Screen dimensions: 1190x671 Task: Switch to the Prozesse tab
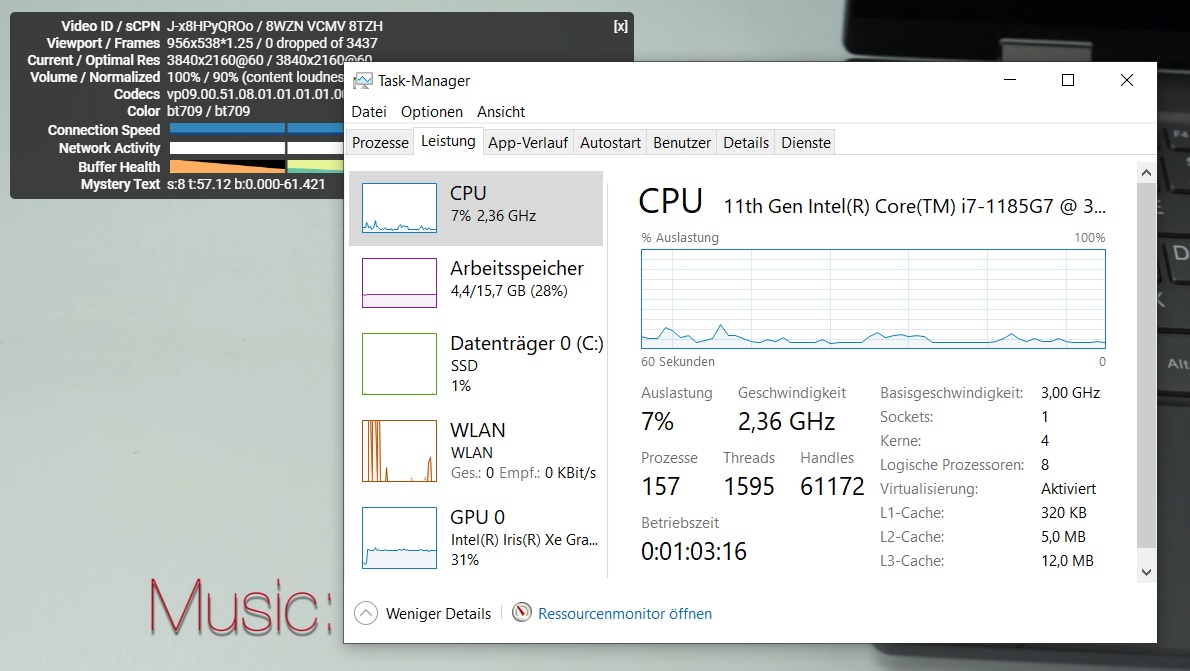[x=380, y=143]
